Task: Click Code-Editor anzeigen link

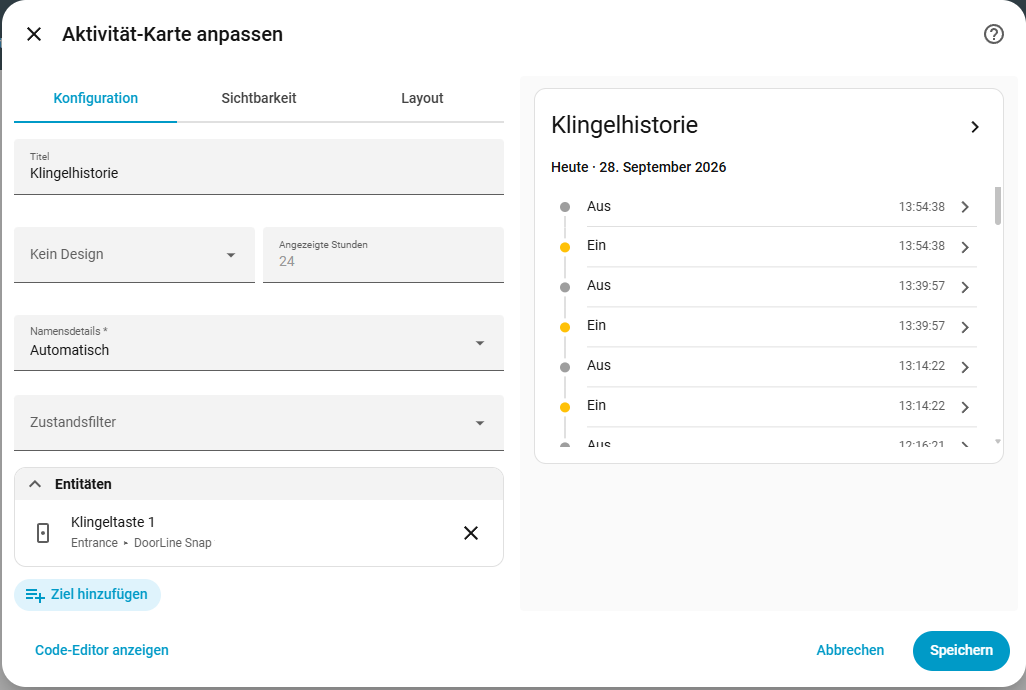Action: pos(101,650)
